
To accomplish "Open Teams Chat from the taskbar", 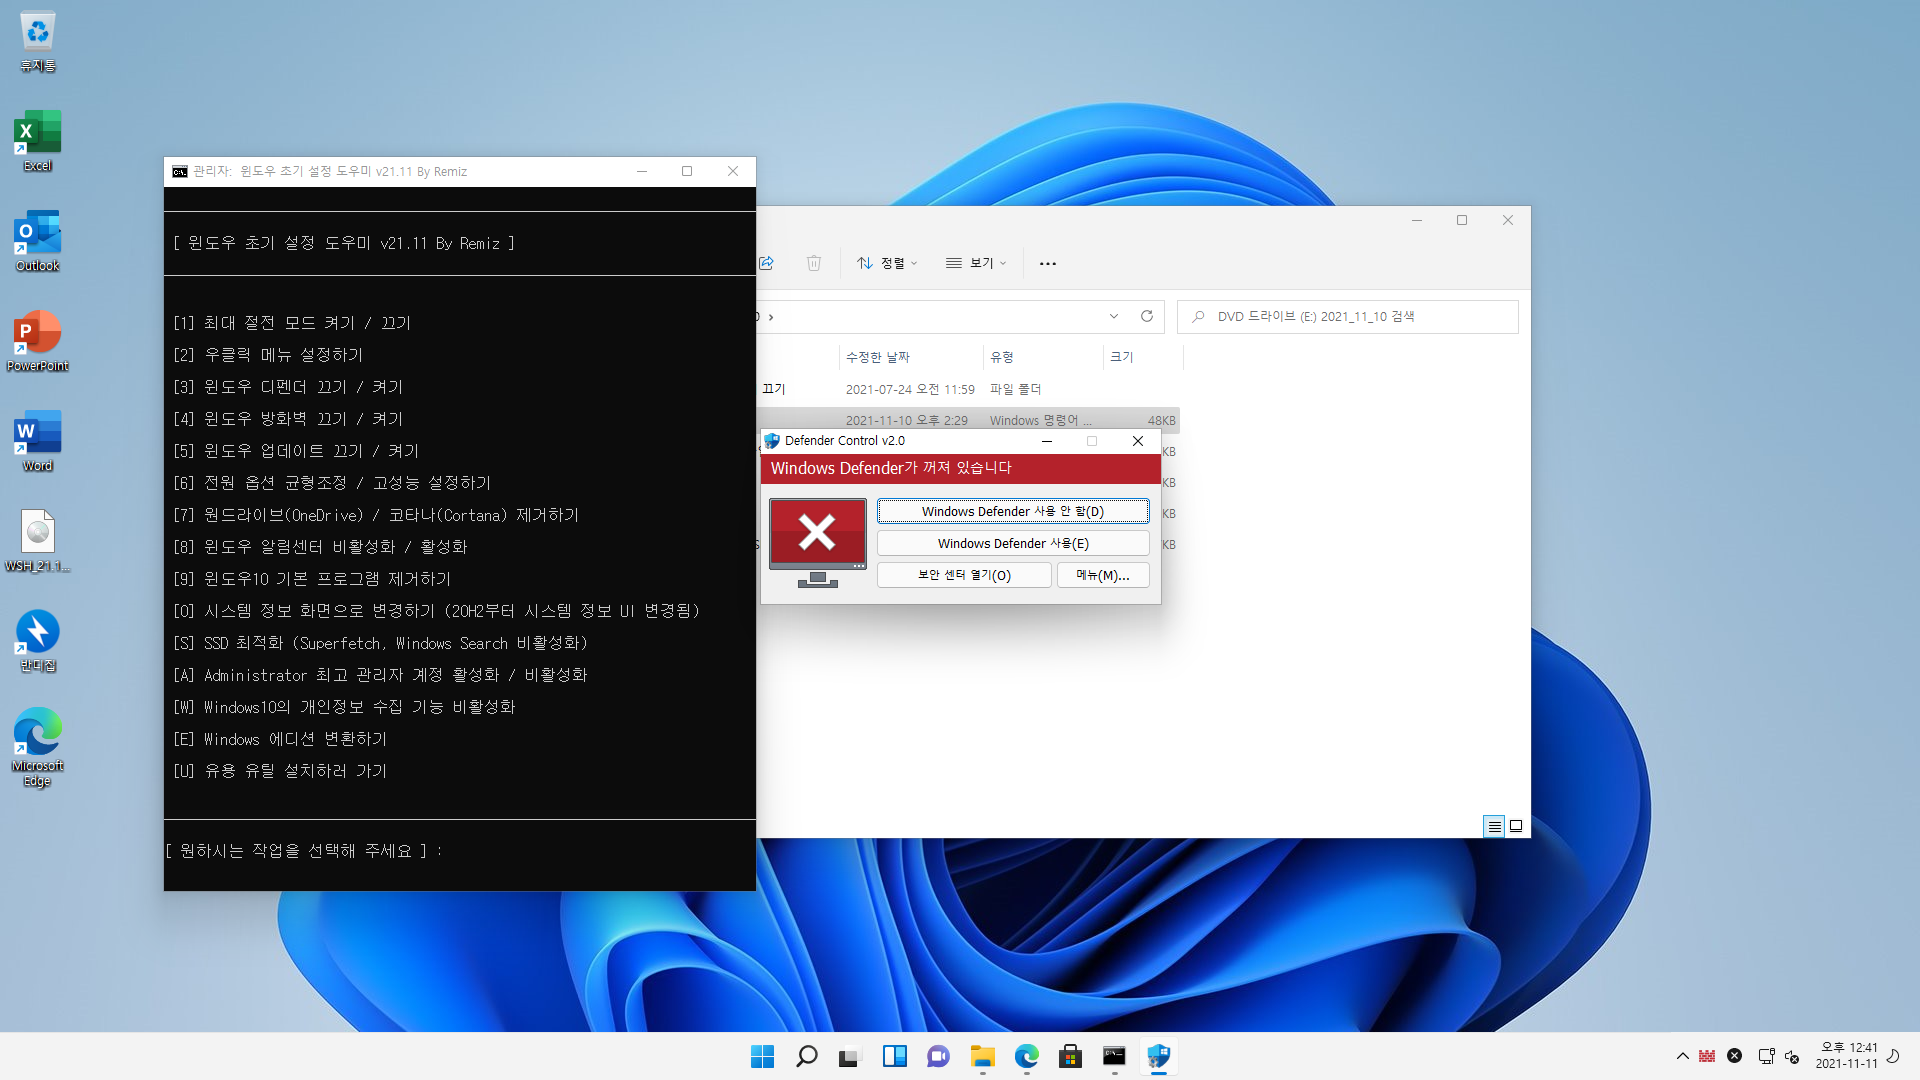I will [x=938, y=1056].
